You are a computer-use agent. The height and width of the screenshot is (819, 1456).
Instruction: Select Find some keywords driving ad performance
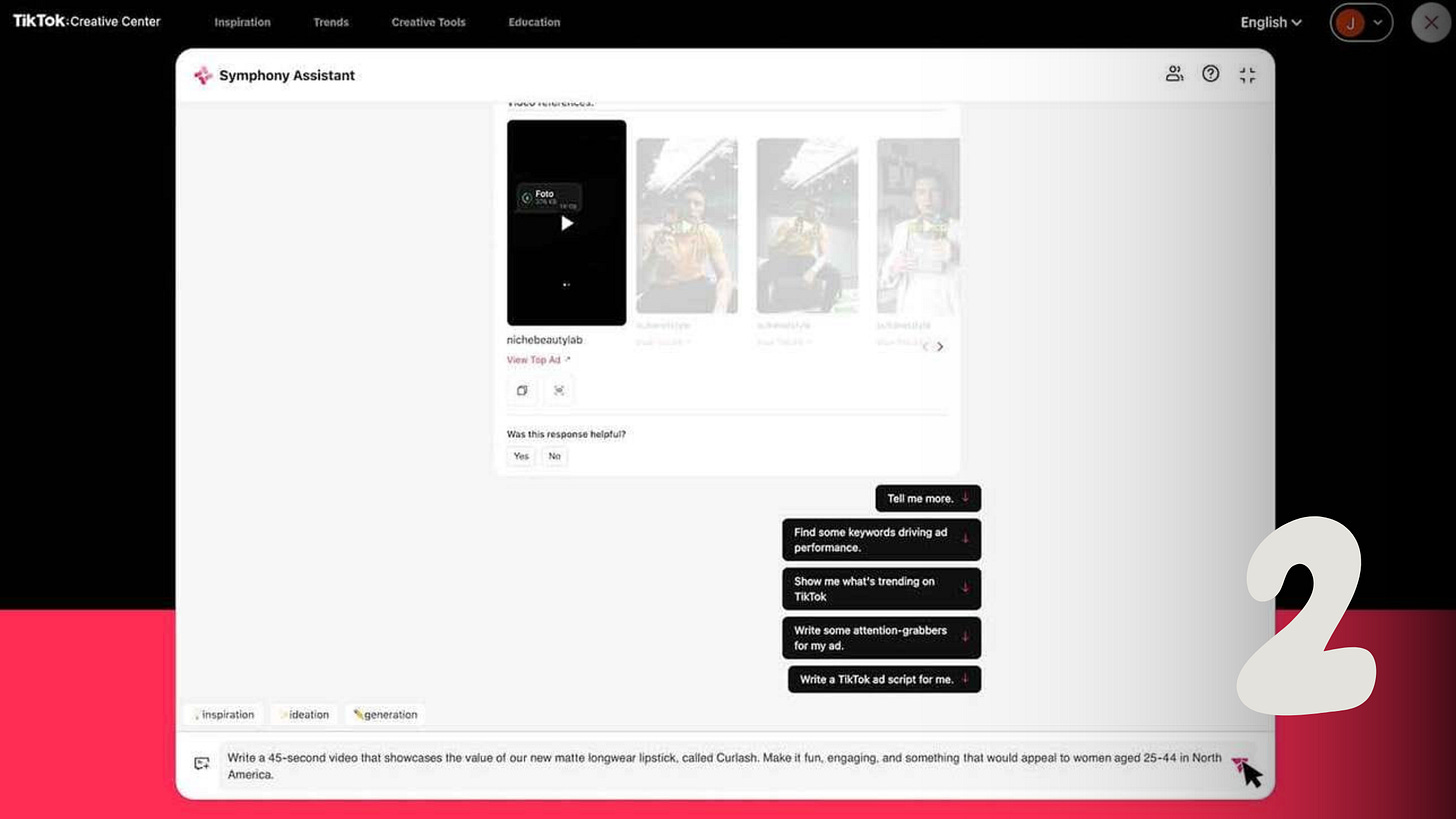(x=881, y=540)
